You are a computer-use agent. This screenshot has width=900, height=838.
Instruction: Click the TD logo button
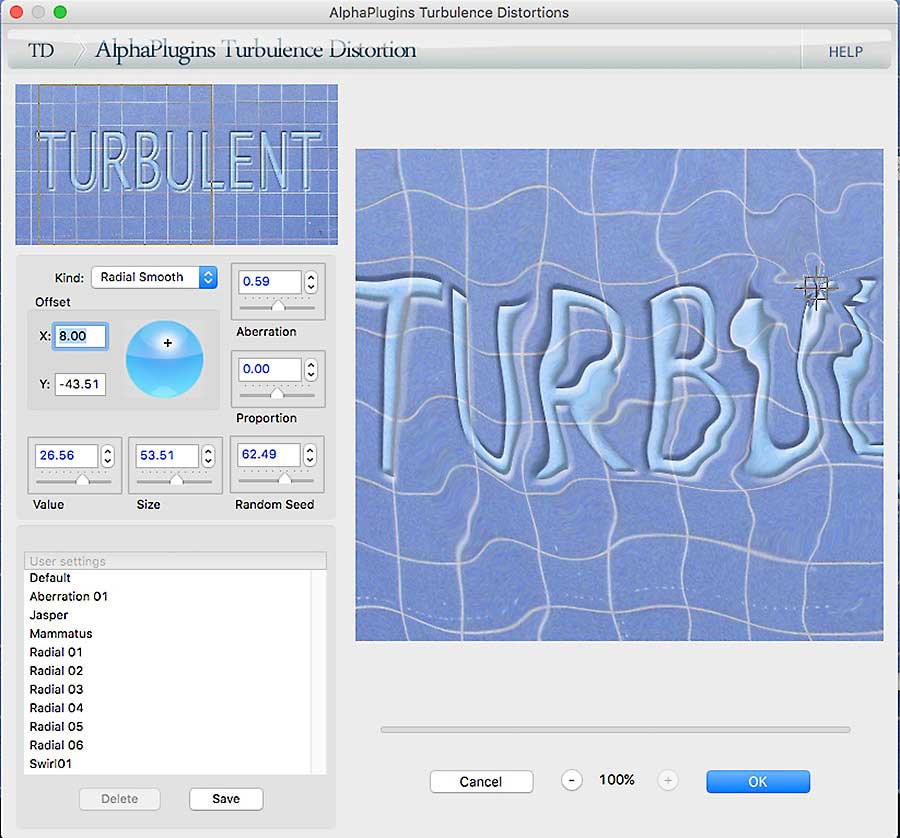[41, 50]
